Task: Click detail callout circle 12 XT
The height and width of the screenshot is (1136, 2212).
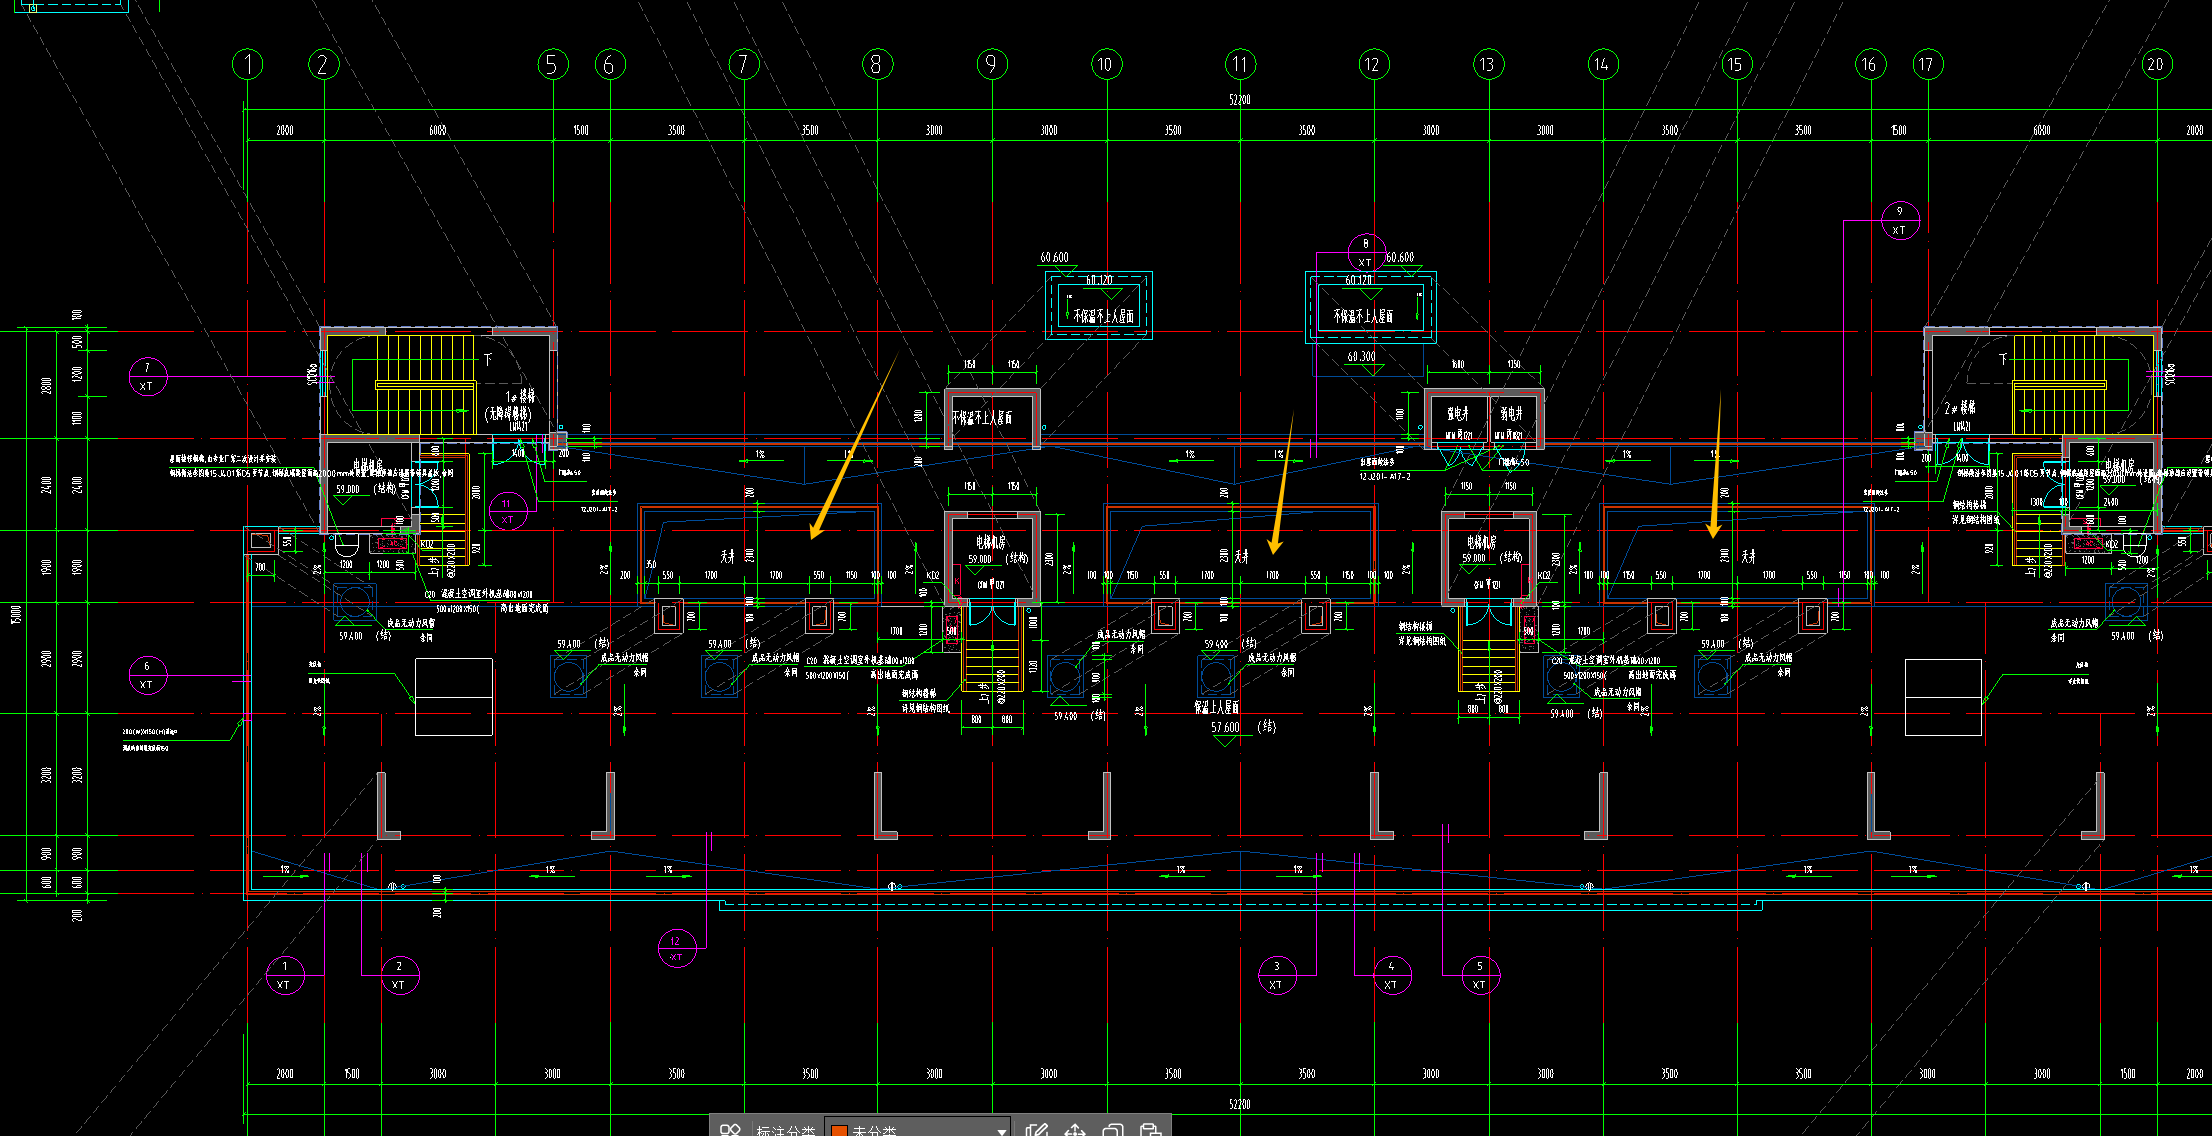Action: click(x=676, y=948)
